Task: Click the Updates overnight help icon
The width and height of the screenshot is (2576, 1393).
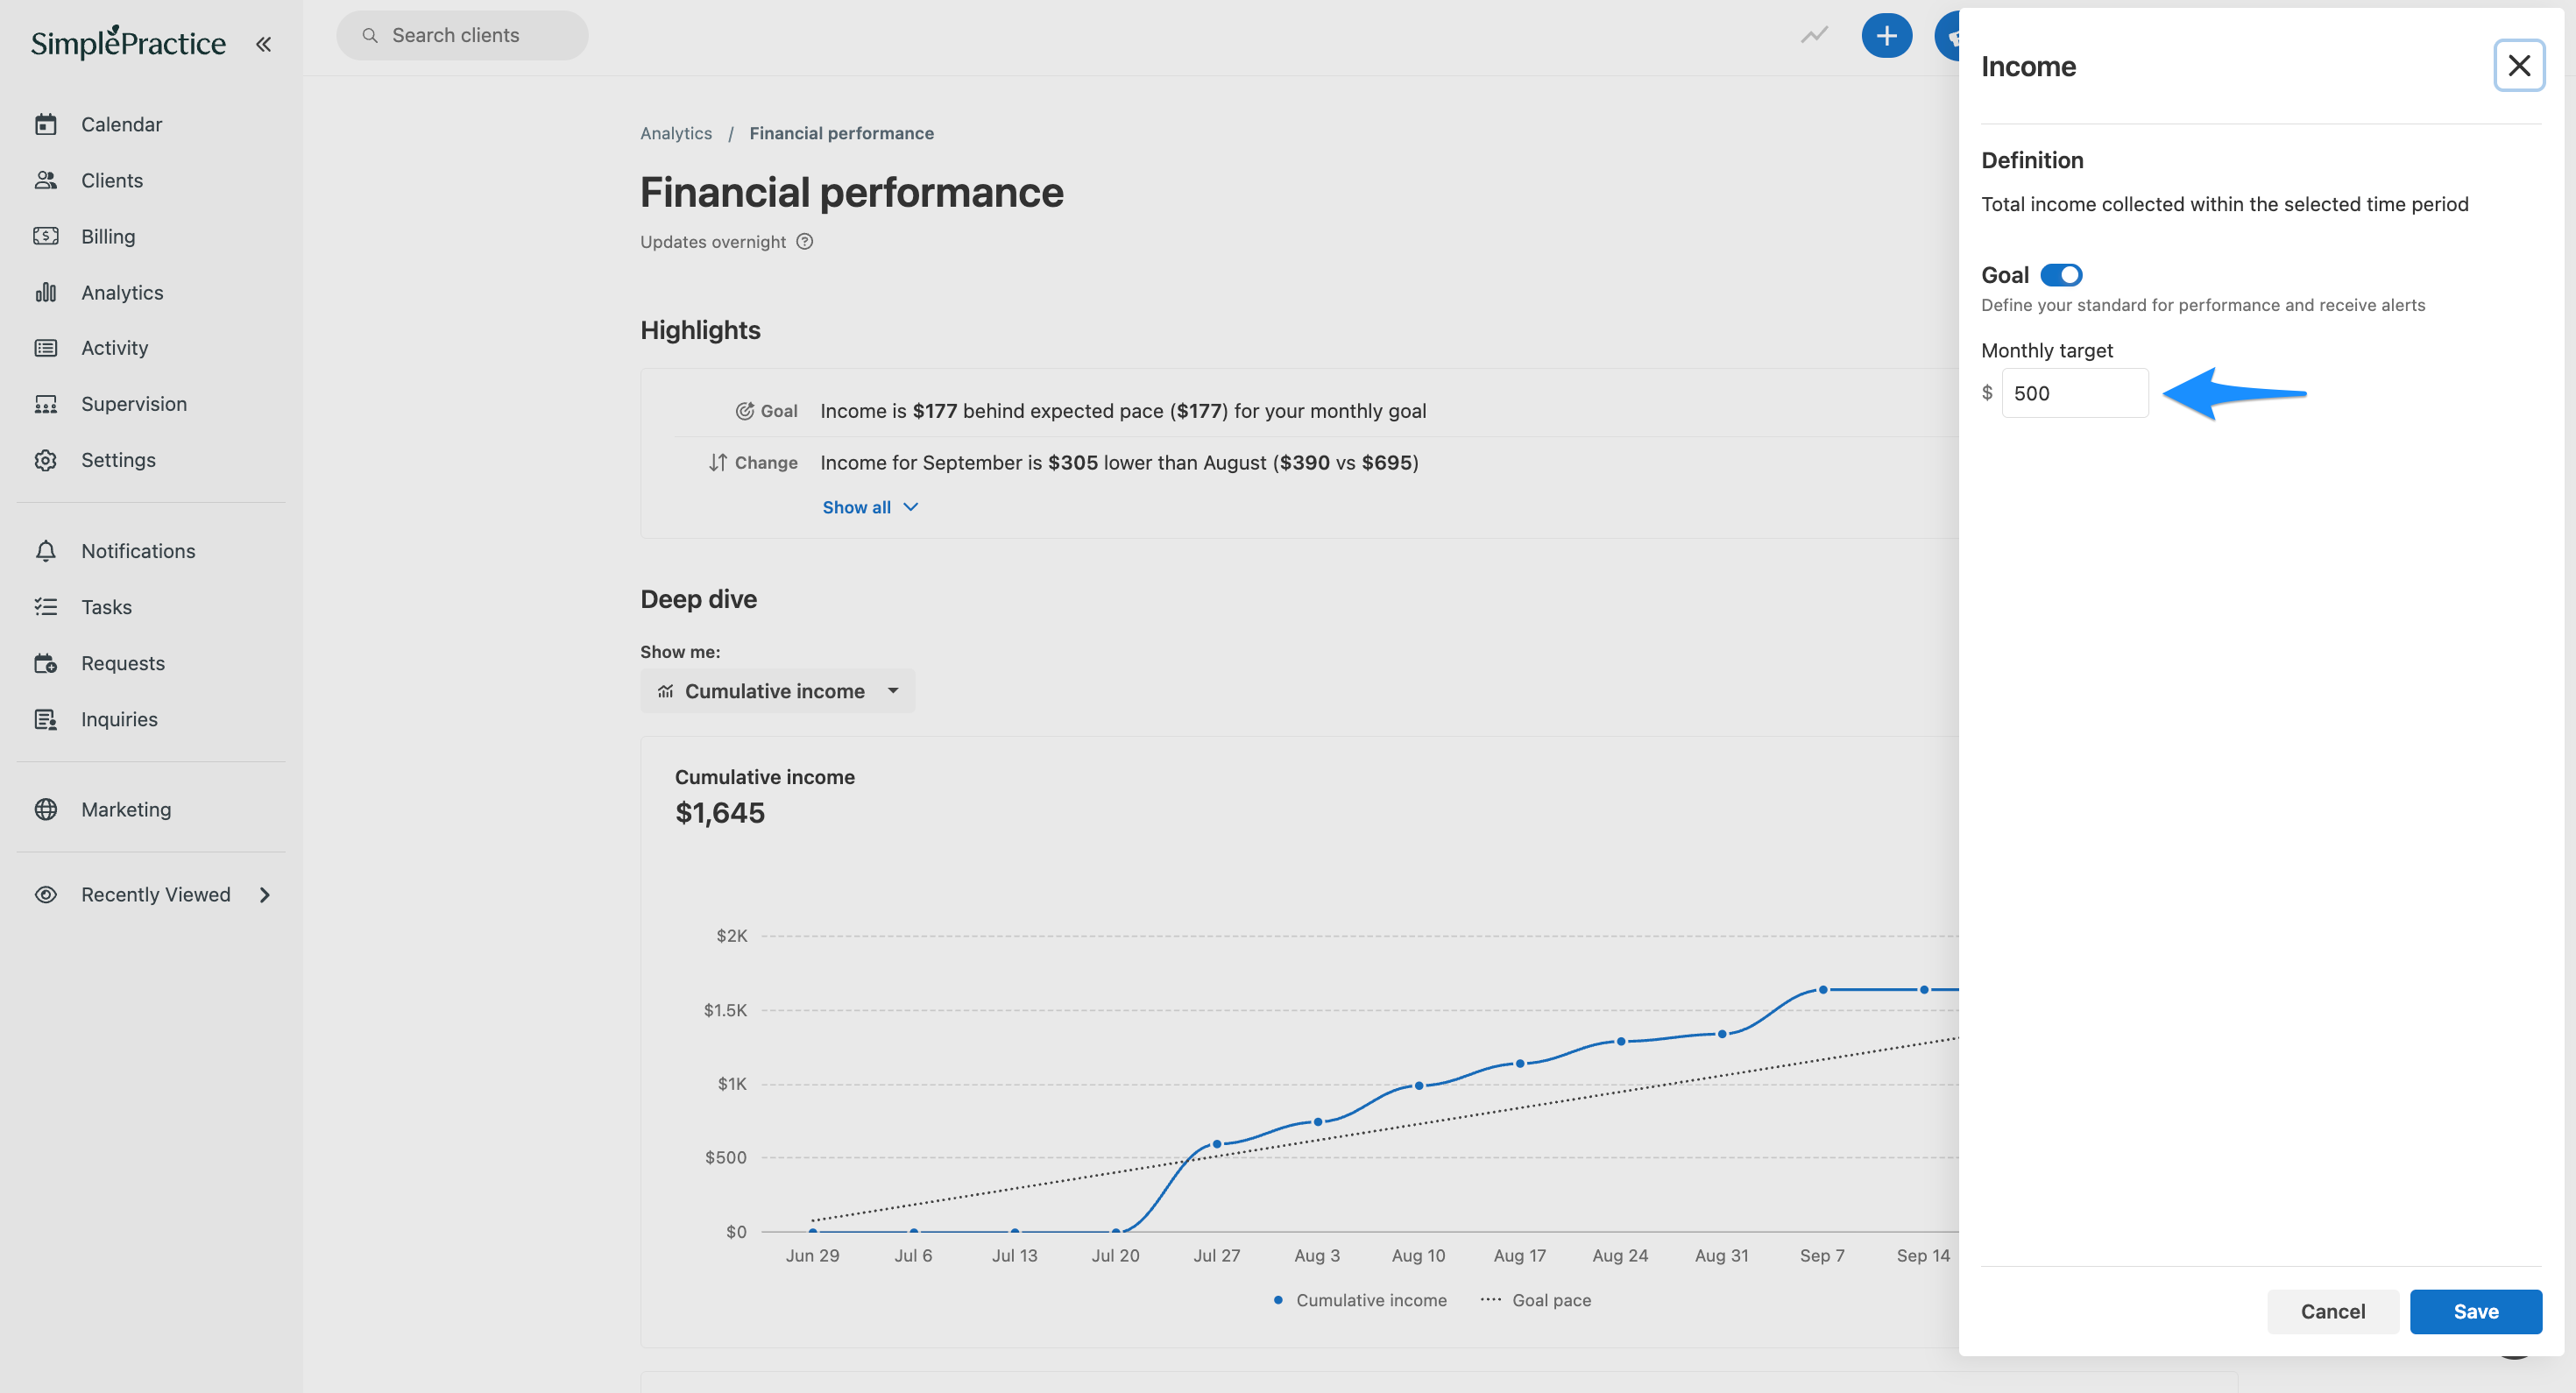Action: 804,241
